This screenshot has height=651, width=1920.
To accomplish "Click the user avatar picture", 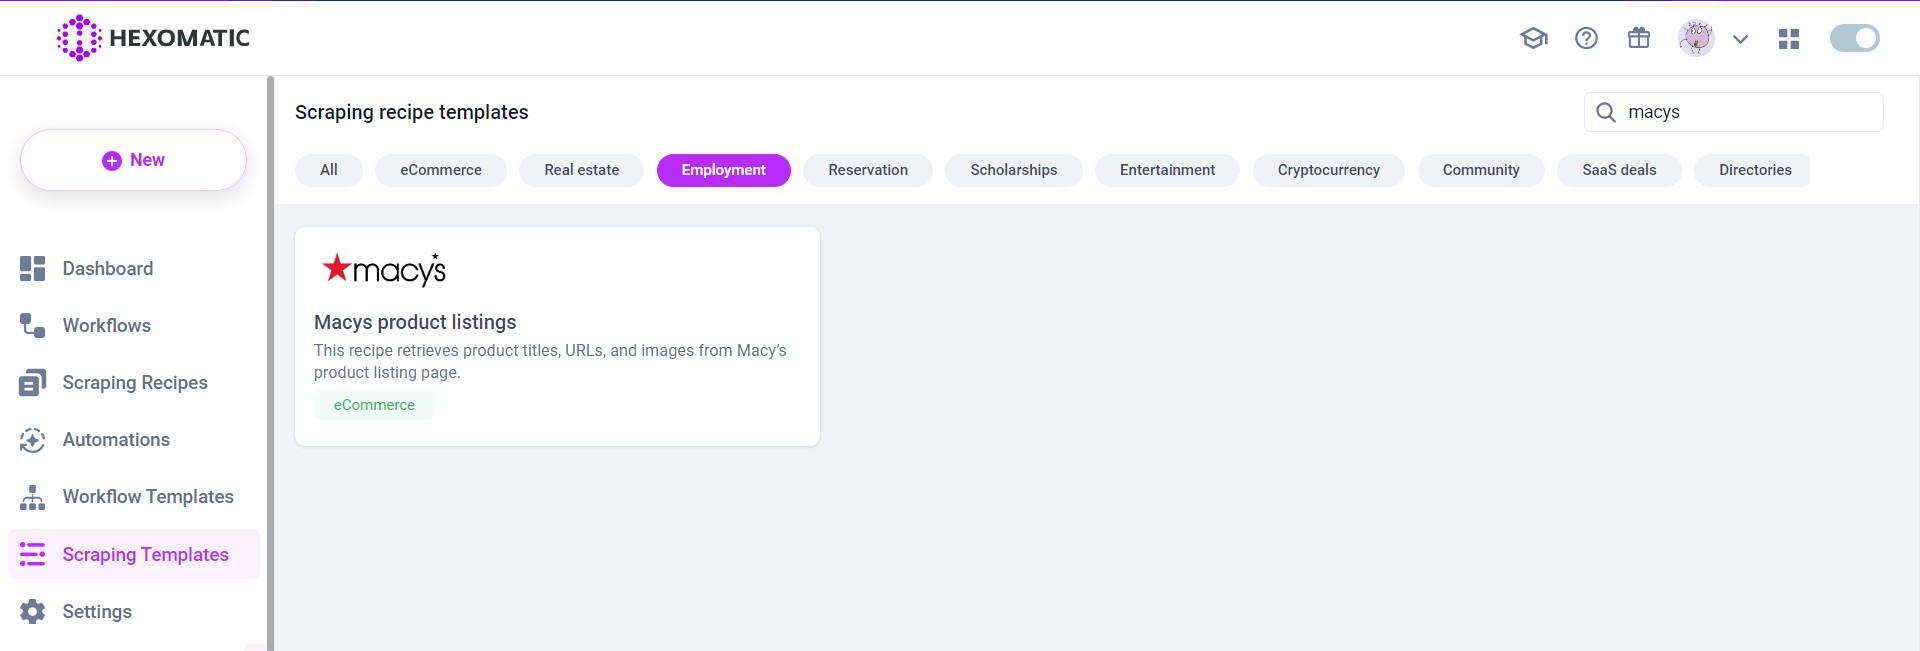I will (1696, 38).
